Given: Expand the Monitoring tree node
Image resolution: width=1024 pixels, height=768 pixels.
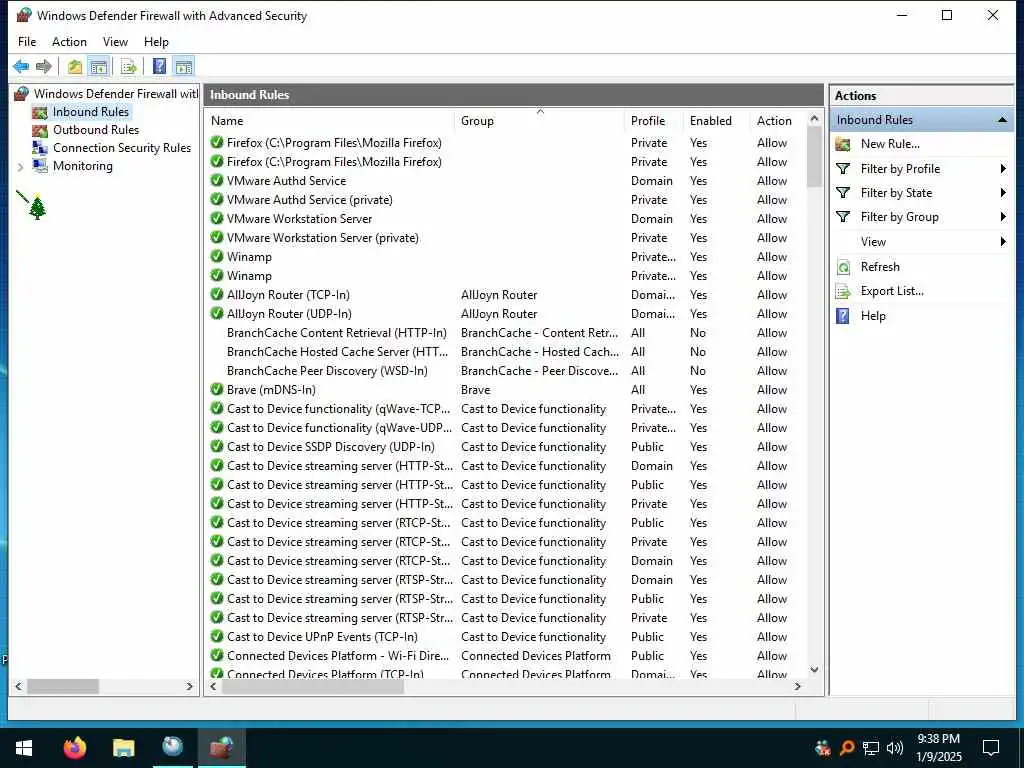Looking at the screenshot, I should coord(20,167).
